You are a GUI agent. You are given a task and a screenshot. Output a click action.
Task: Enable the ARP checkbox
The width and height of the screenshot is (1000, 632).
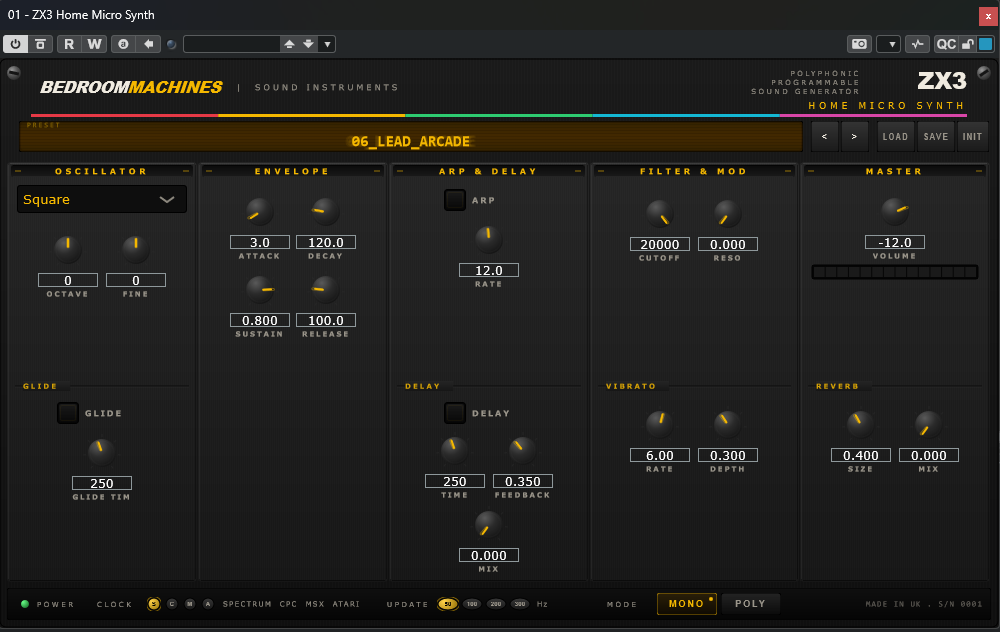pos(455,200)
